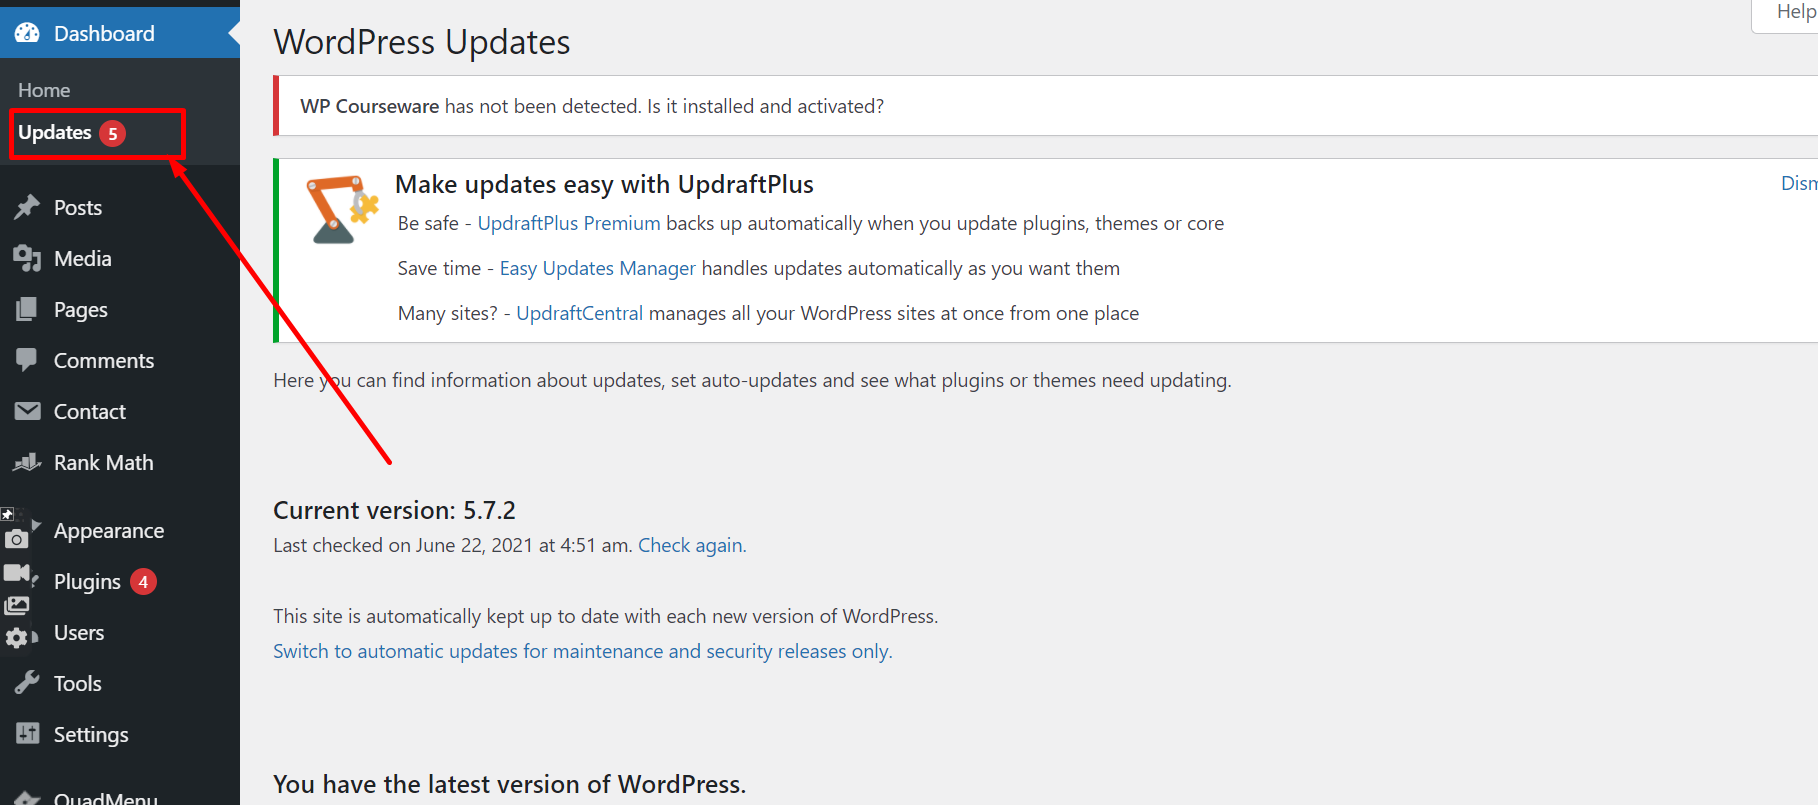Click the Dashboard gauge icon

point(27,33)
